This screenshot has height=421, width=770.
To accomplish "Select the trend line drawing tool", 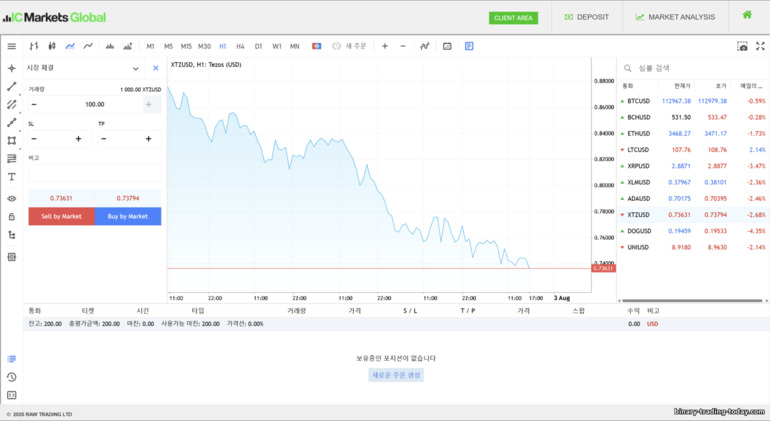I will click(12, 86).
